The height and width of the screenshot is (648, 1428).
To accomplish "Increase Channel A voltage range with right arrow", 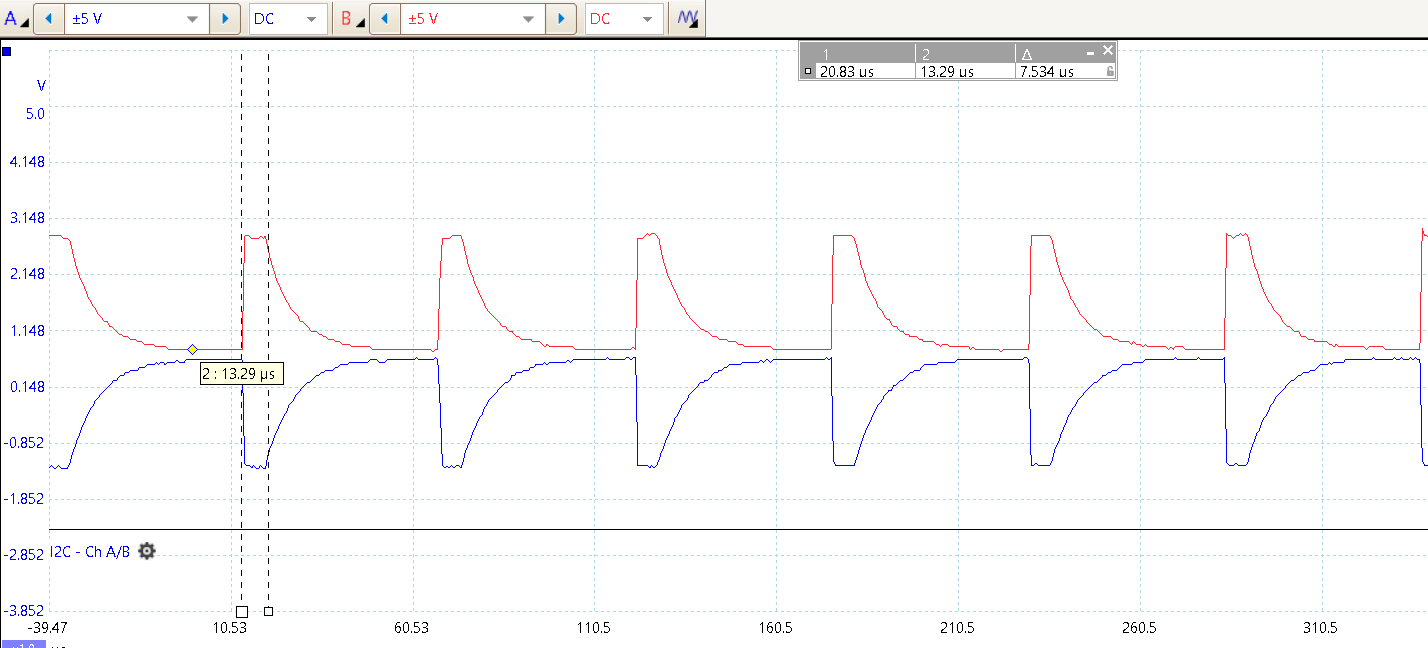I will (x=226, y=18).
